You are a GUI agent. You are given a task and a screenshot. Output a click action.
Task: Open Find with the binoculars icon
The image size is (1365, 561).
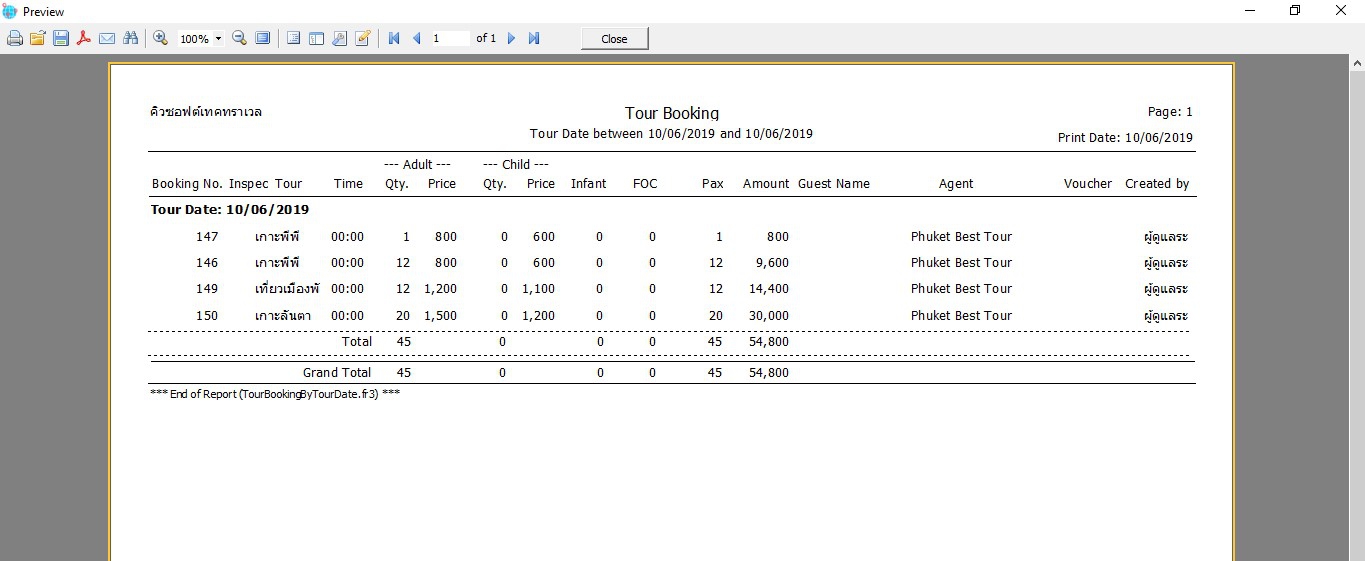(130, 38)
